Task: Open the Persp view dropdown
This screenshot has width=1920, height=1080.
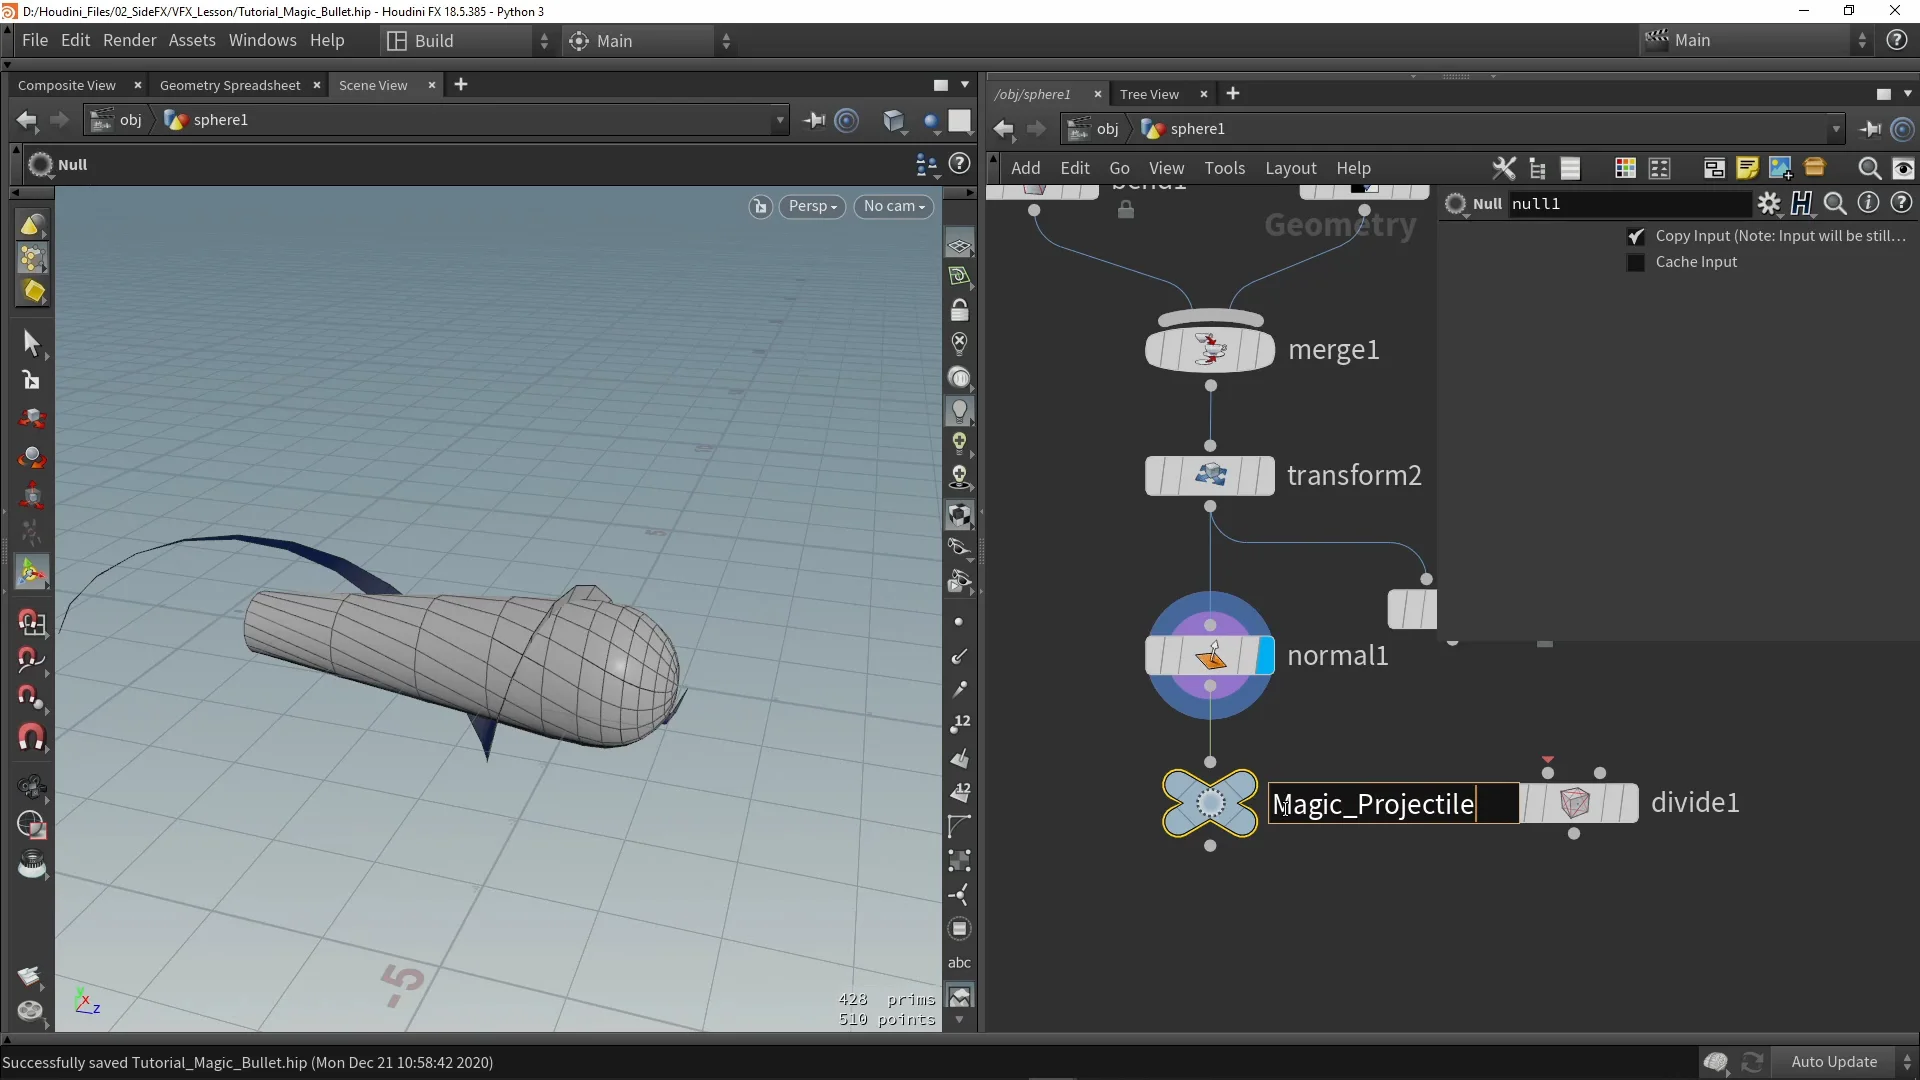Action: pyautogui.click(x=812, y=207)
